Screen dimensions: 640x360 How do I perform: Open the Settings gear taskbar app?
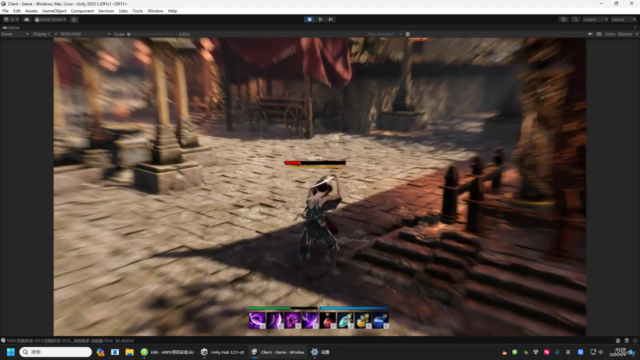320,352
